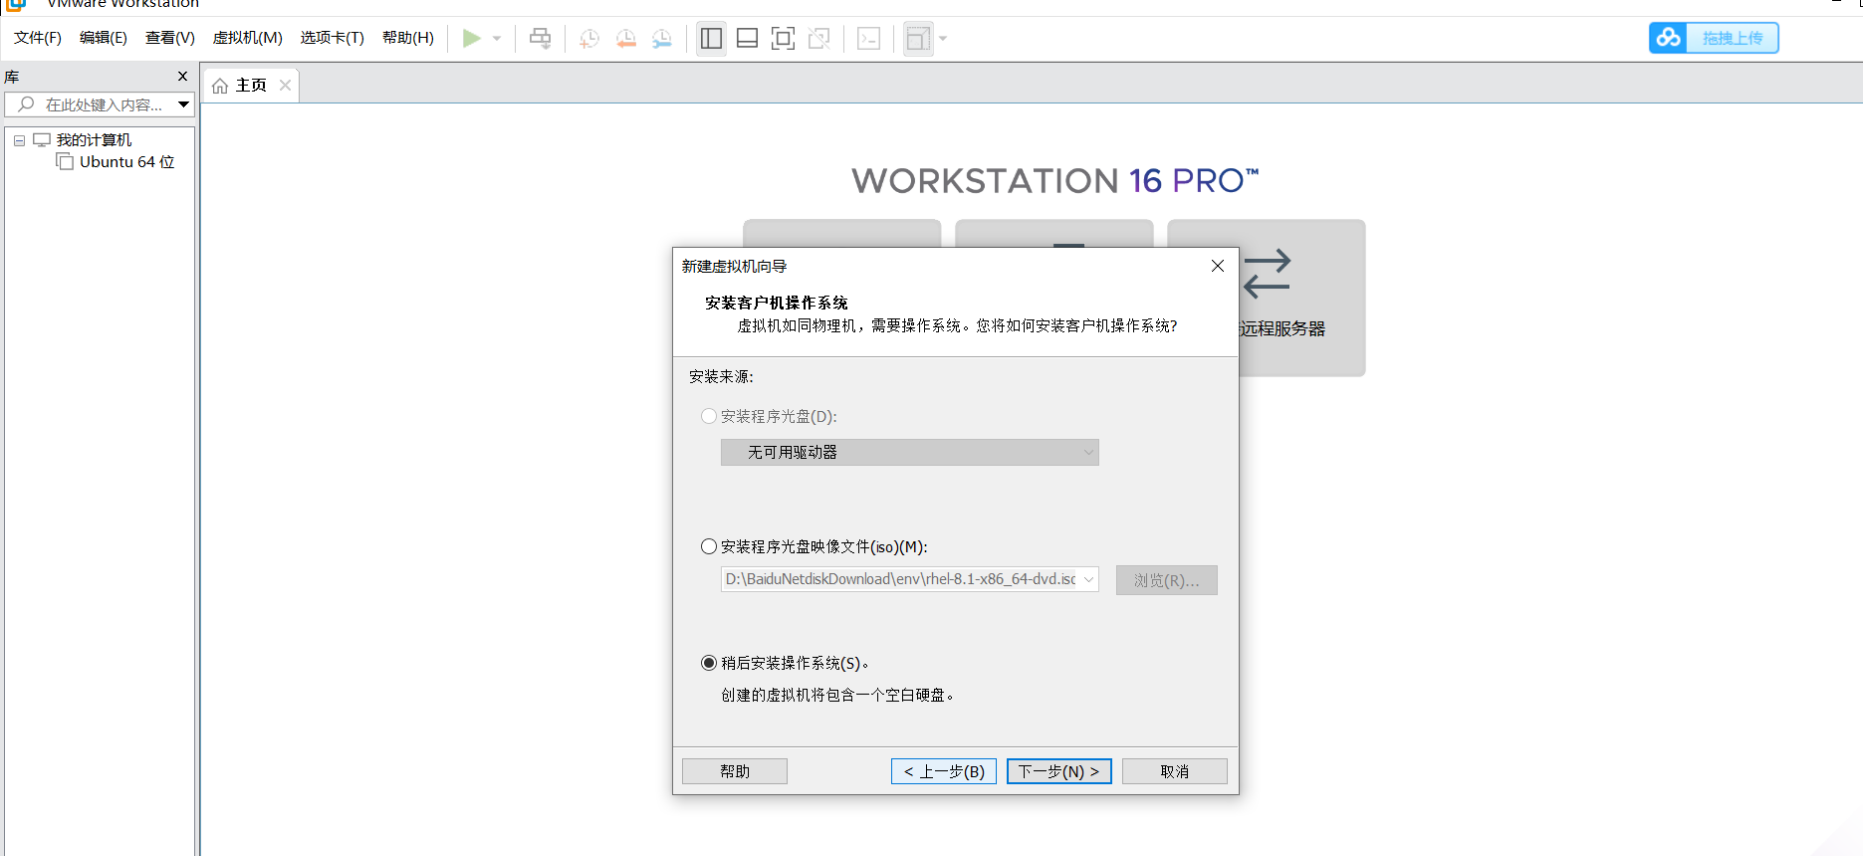Click the < 上一步(B) back button
This screenshot has width=1863, height=856.
944,771
